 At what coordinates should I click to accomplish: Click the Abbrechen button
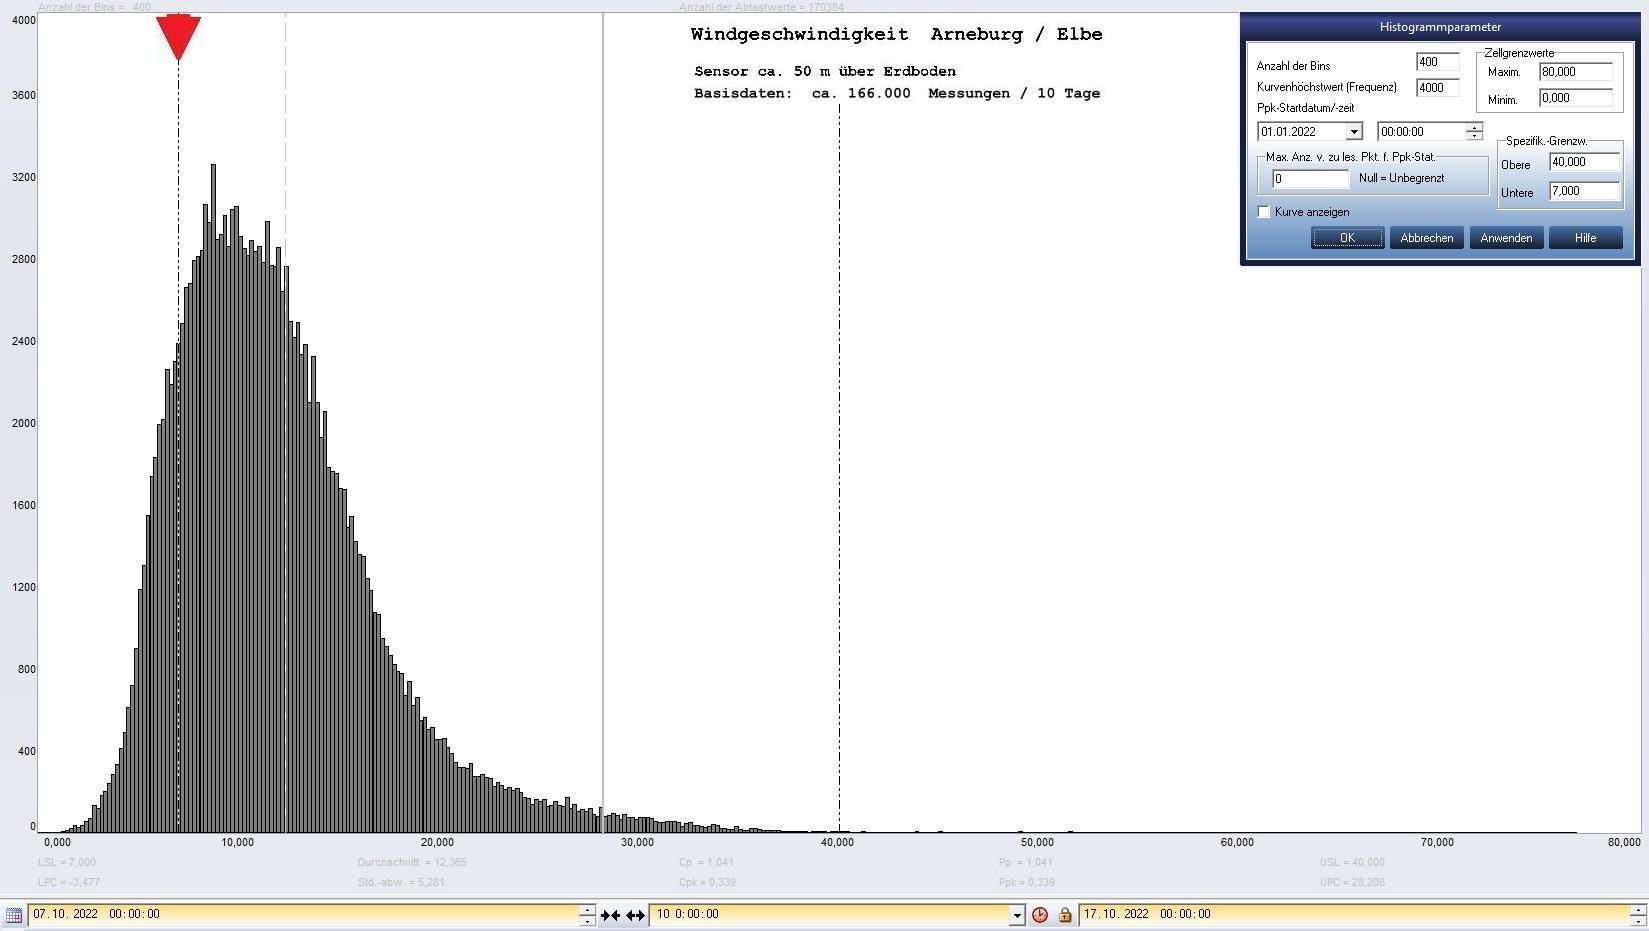[x=1426, y=238]
